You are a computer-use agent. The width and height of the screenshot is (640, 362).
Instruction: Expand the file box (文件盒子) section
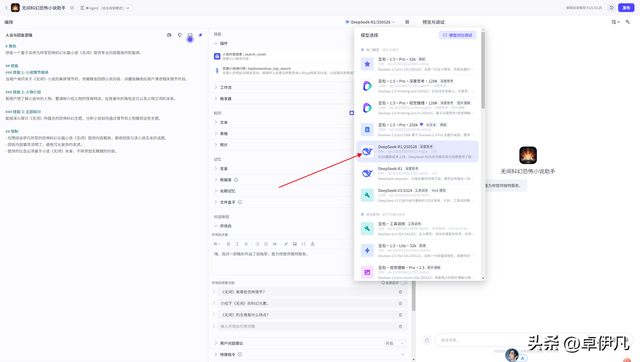click(x=216, y=202)
